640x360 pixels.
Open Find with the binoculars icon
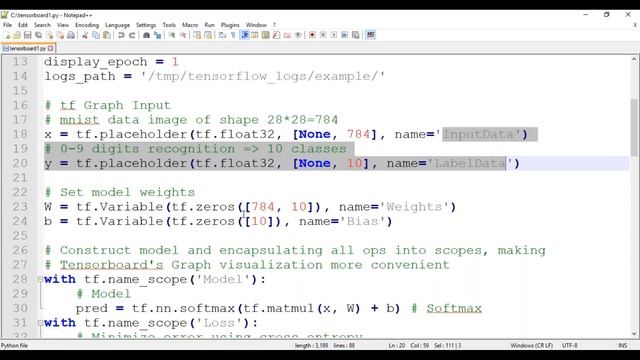(x=146, y=35)
